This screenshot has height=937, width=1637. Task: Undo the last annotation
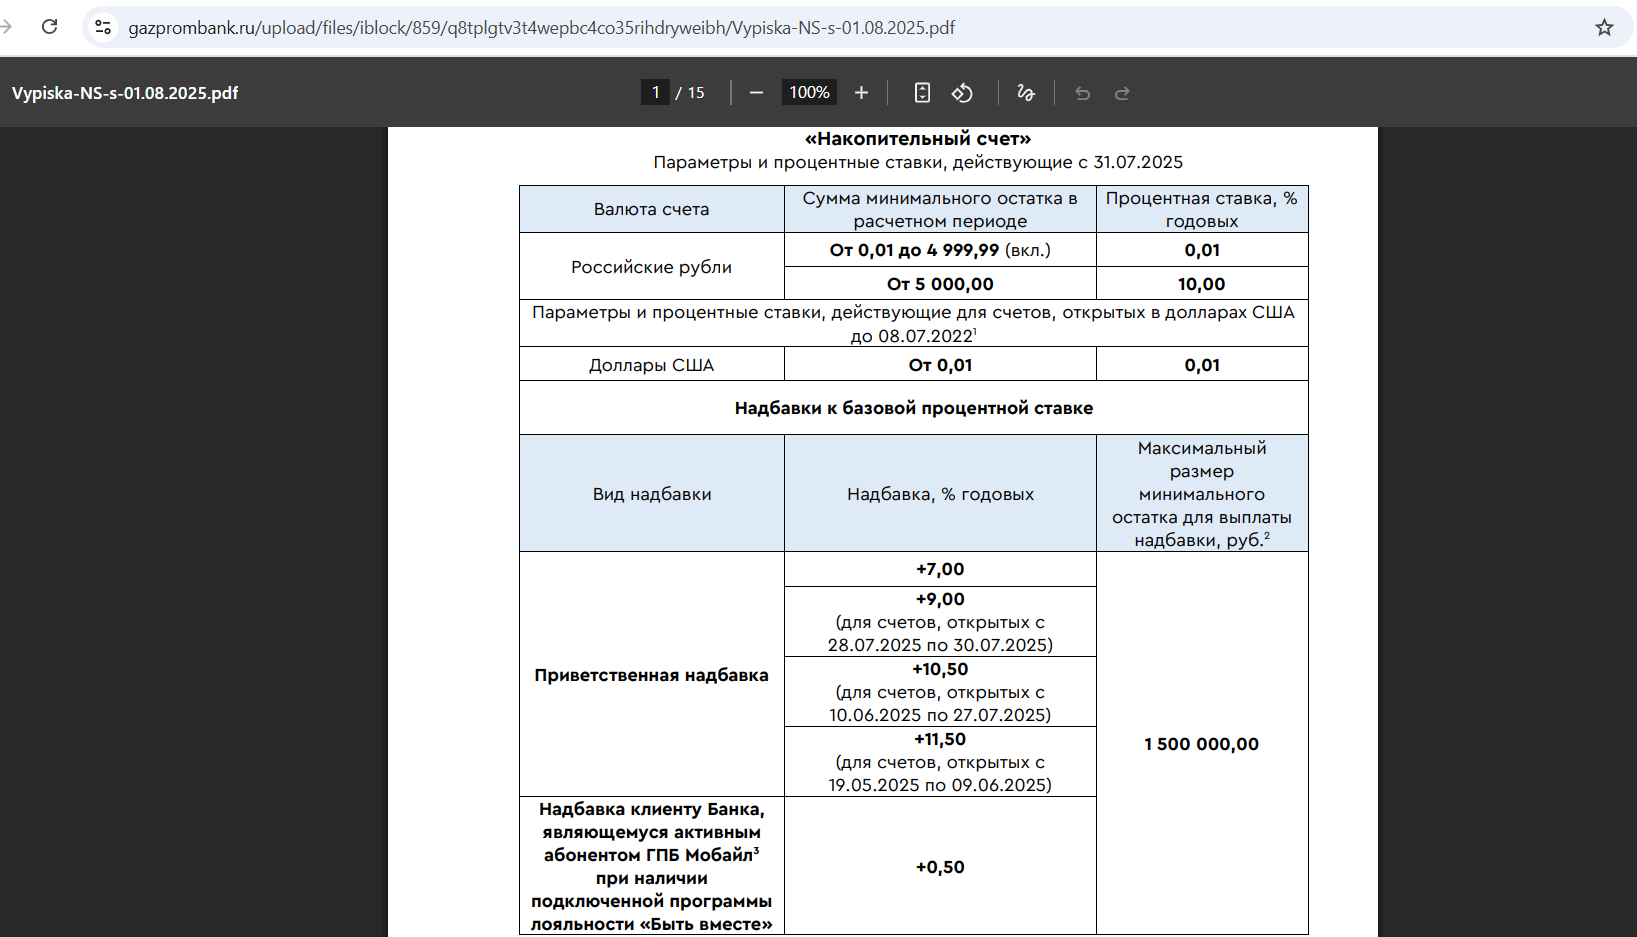point(1082,93)
